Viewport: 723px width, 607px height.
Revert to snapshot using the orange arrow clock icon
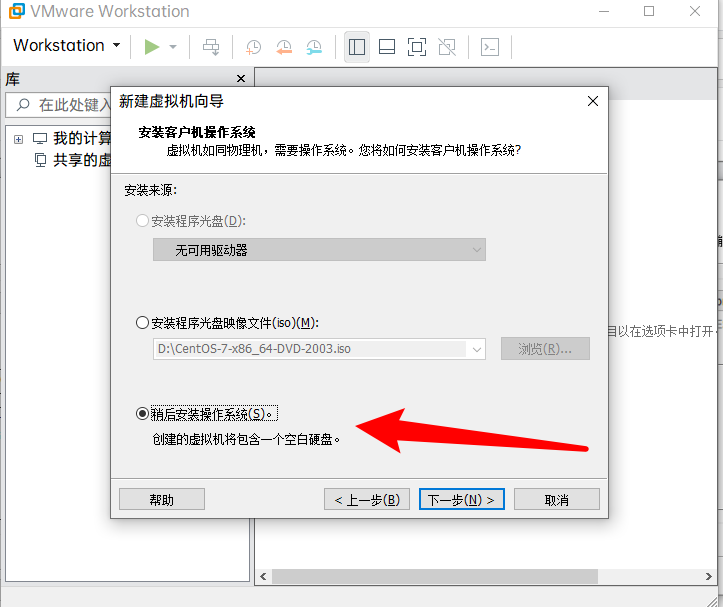[x=284, y=47]
